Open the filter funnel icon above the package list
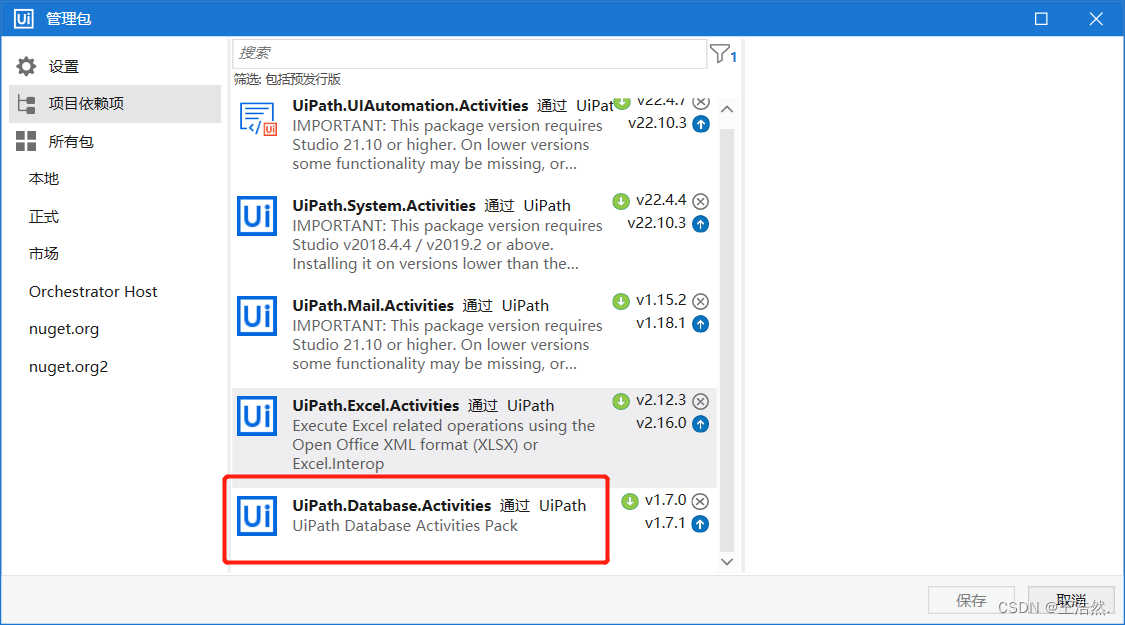 pos(719,55)
